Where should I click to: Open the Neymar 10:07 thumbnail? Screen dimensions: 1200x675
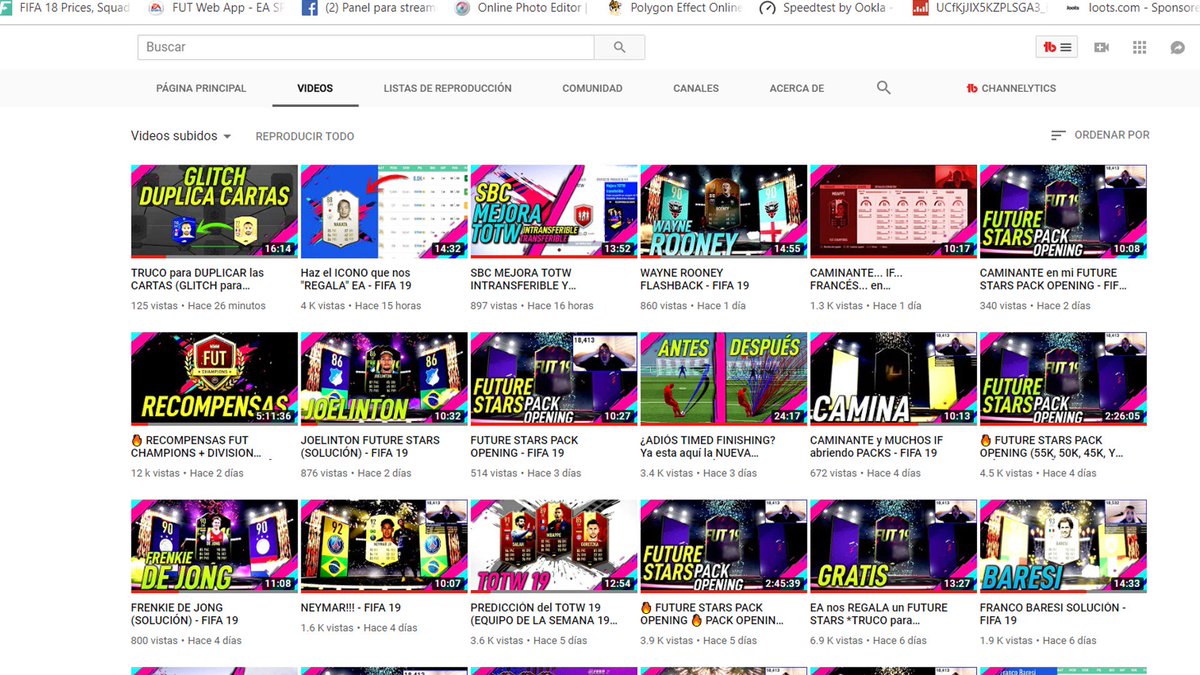tap(384, 546)
